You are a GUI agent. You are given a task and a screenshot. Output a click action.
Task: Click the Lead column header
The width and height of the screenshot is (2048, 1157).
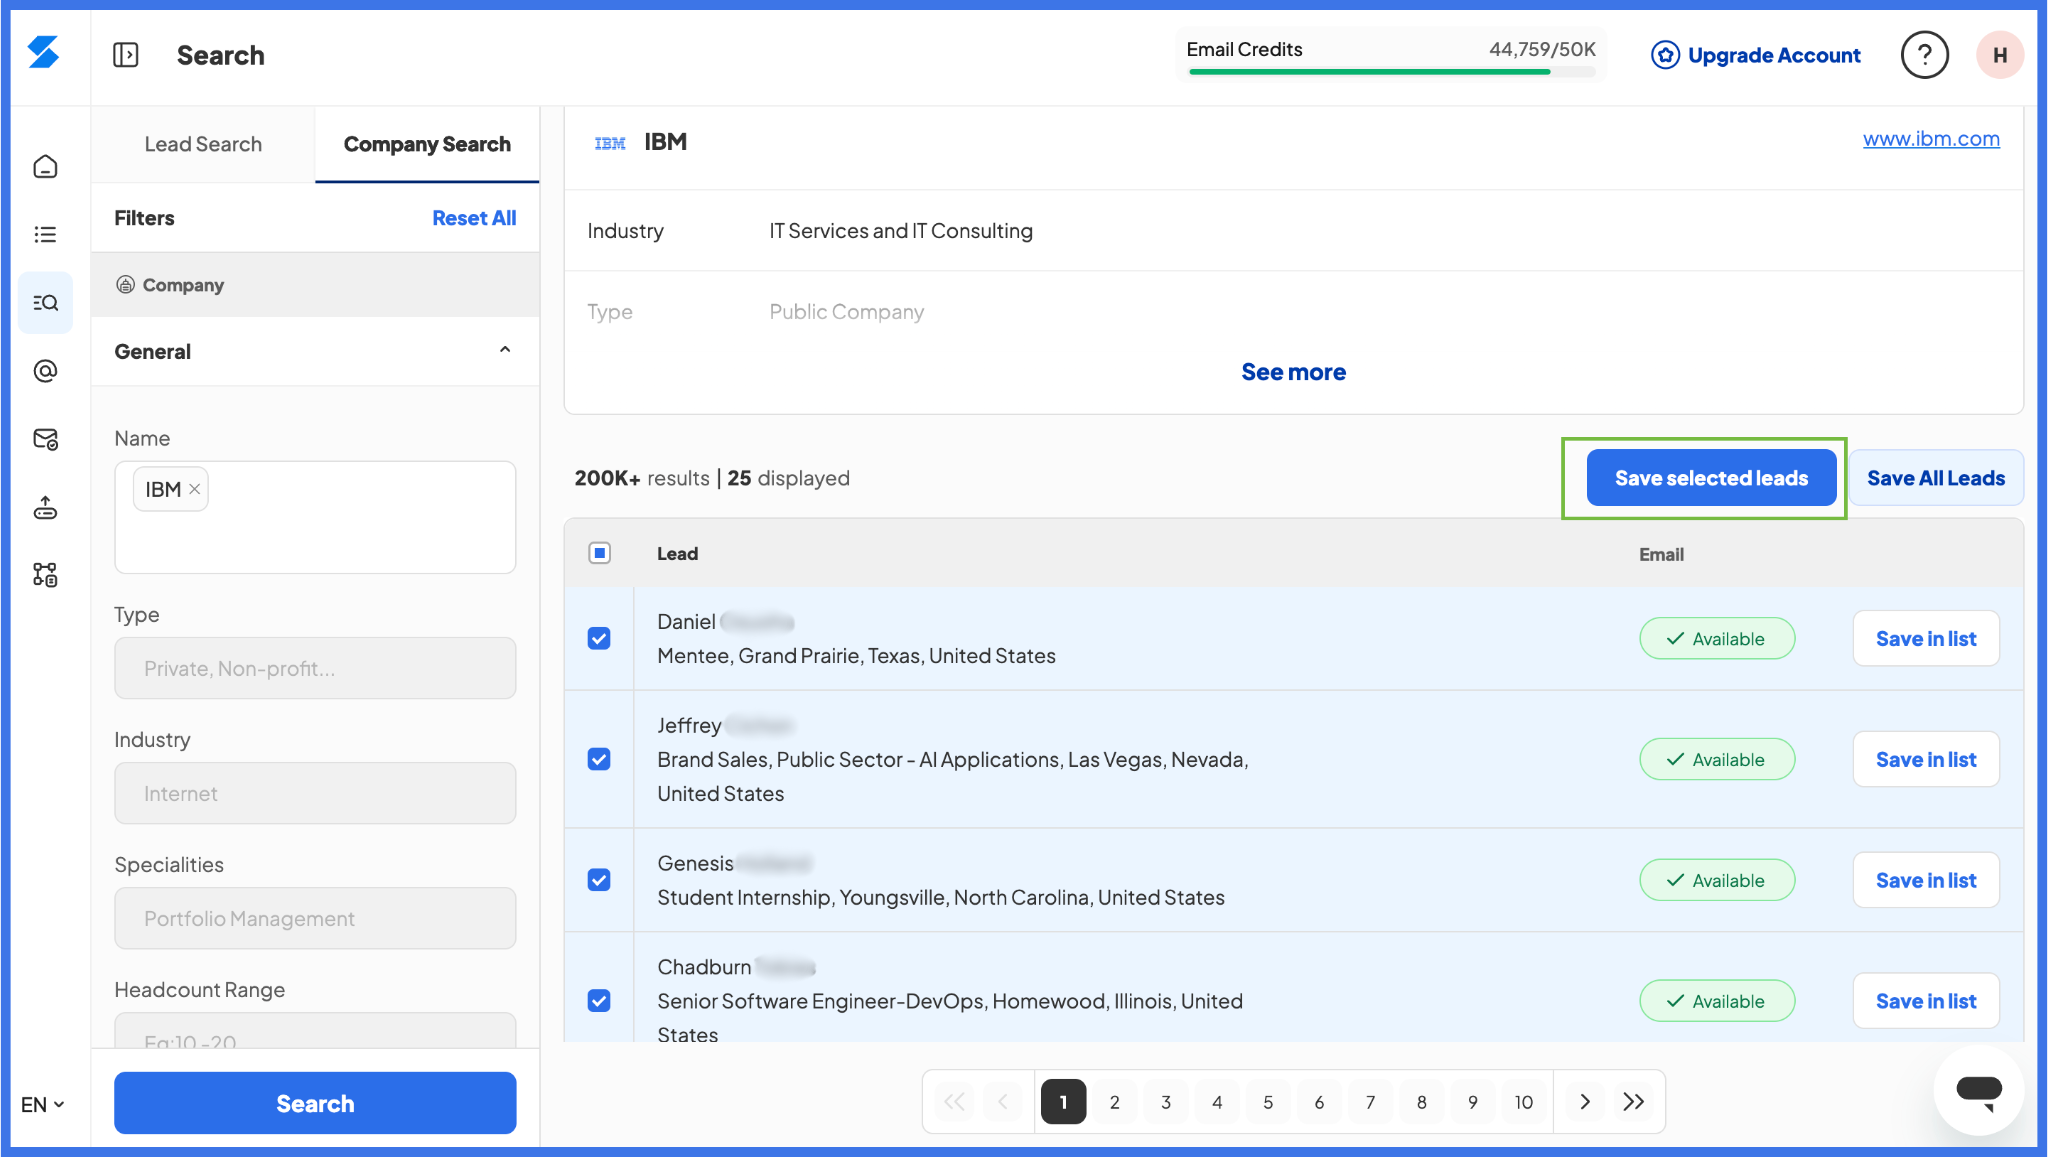677,553
